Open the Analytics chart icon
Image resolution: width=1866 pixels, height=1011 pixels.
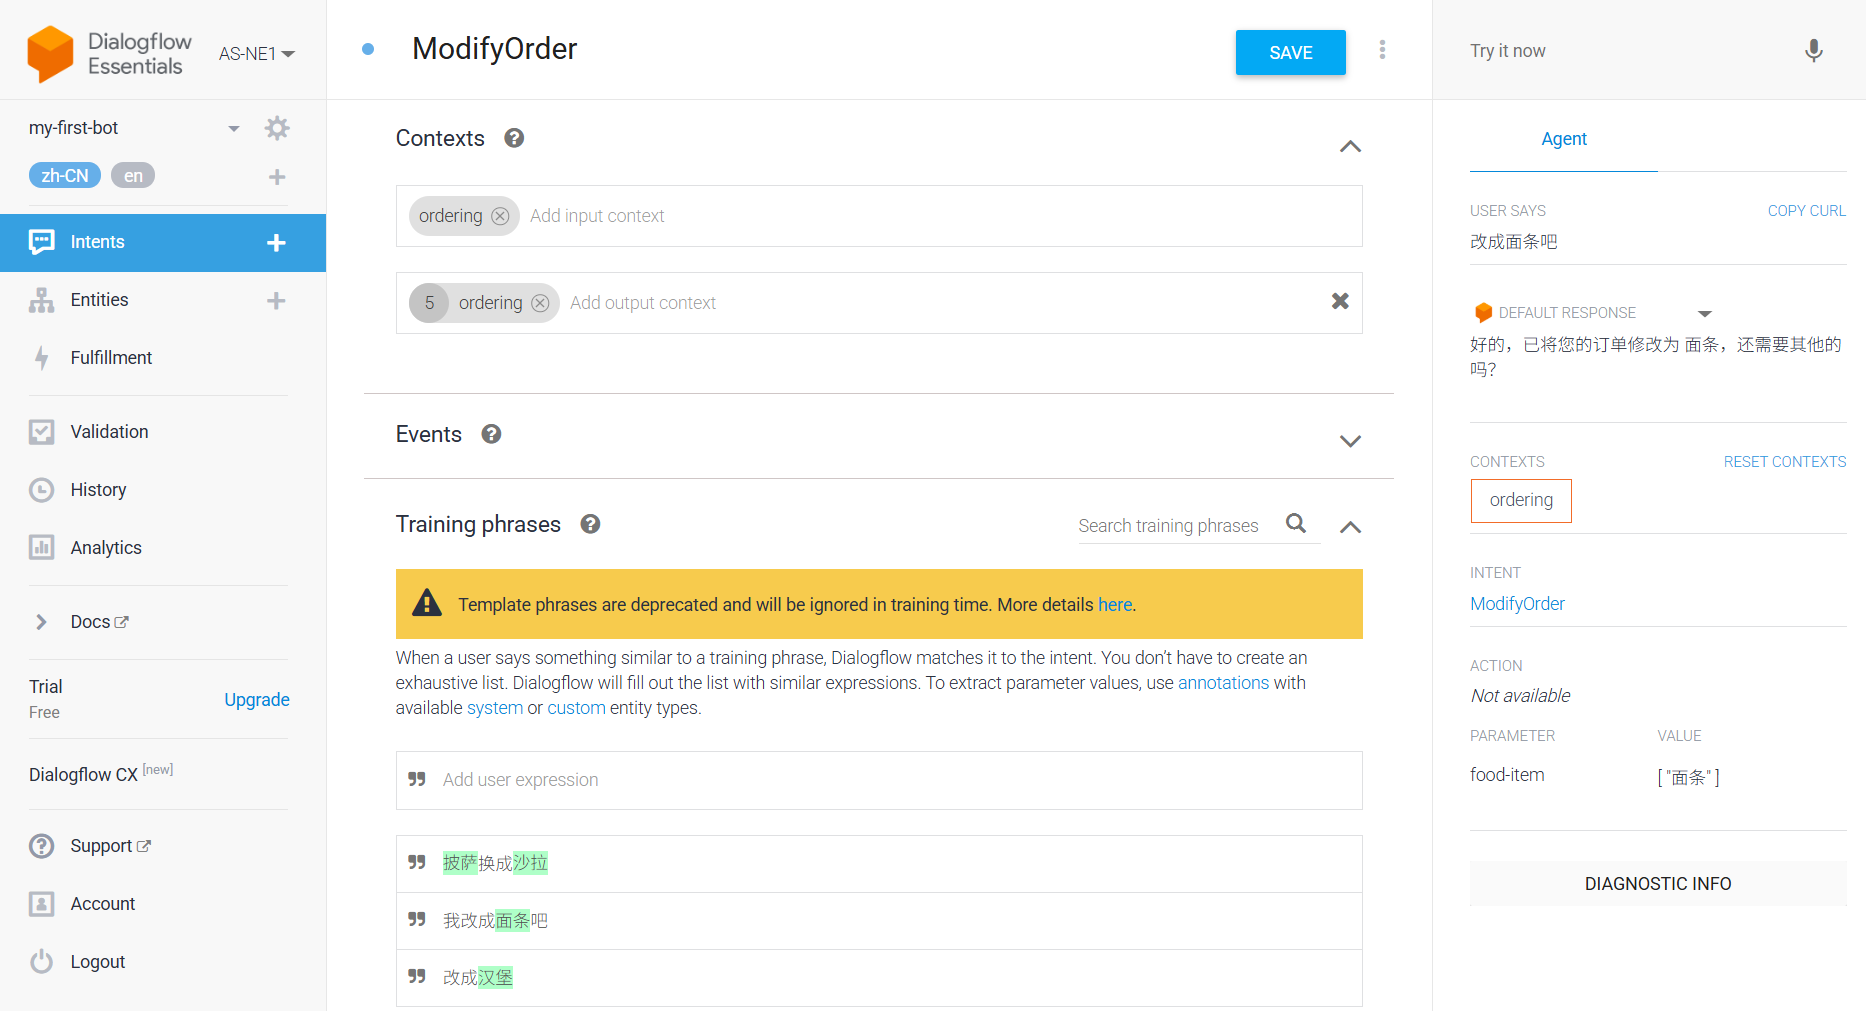coord(42,548)
